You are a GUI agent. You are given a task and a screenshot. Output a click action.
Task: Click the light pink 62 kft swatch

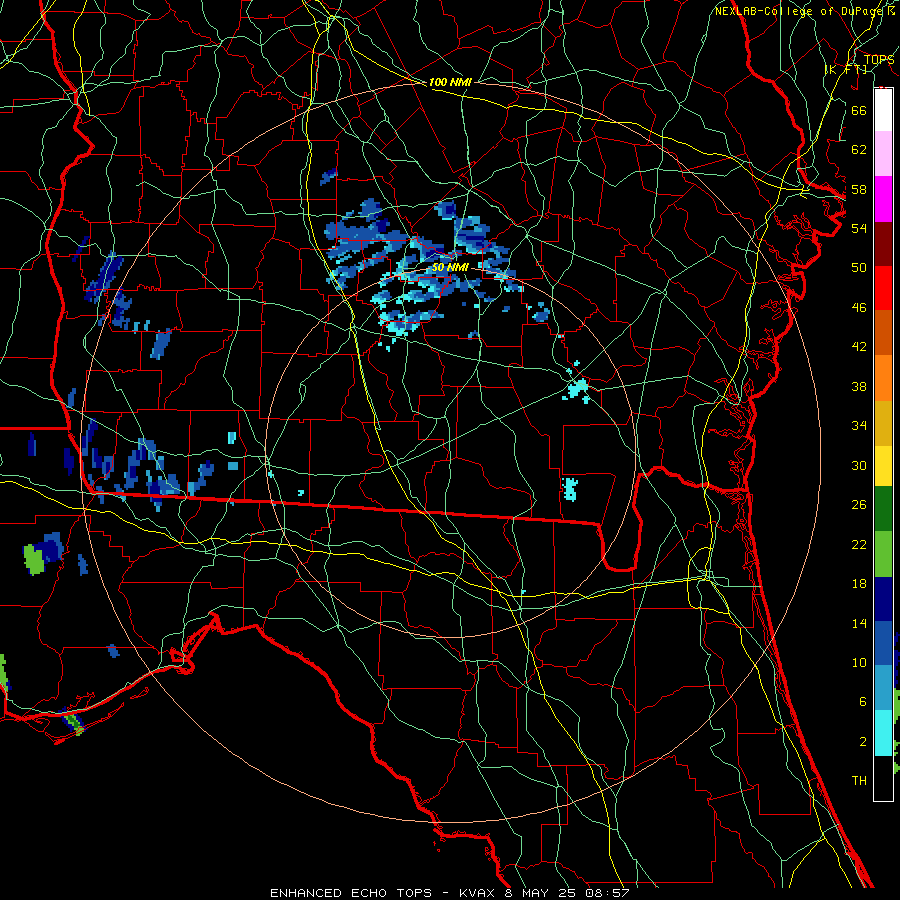[x=883, y=154]
